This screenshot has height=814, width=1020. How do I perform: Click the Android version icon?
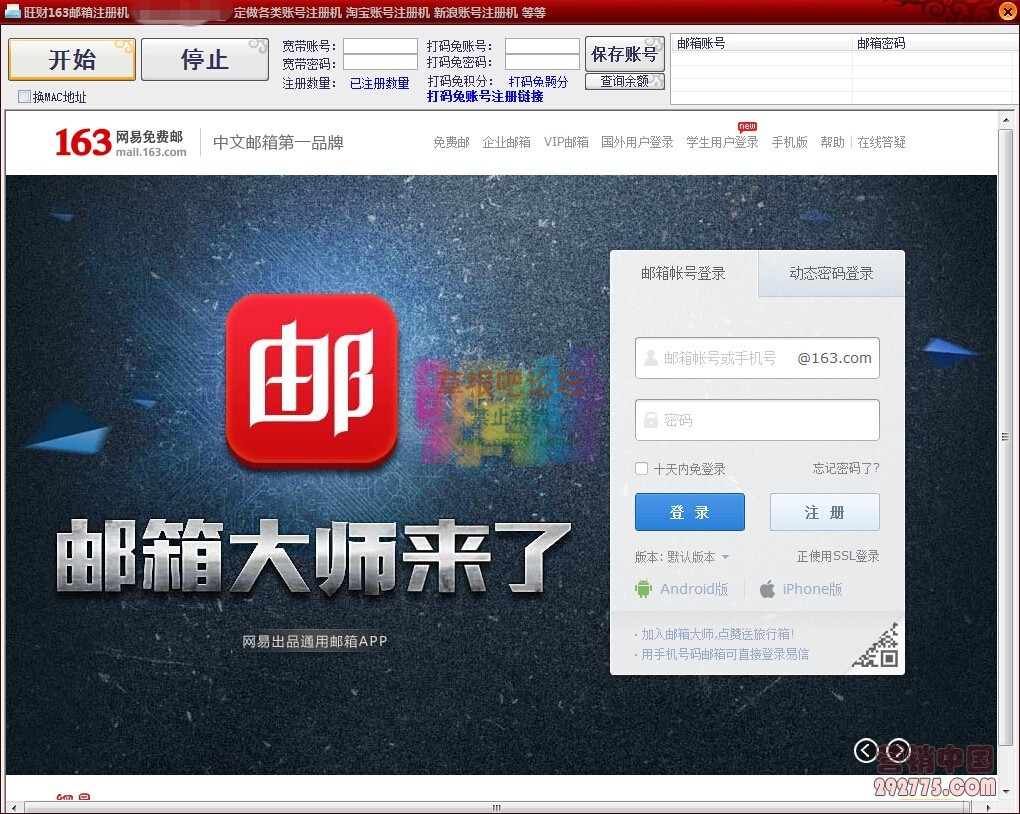644,589
